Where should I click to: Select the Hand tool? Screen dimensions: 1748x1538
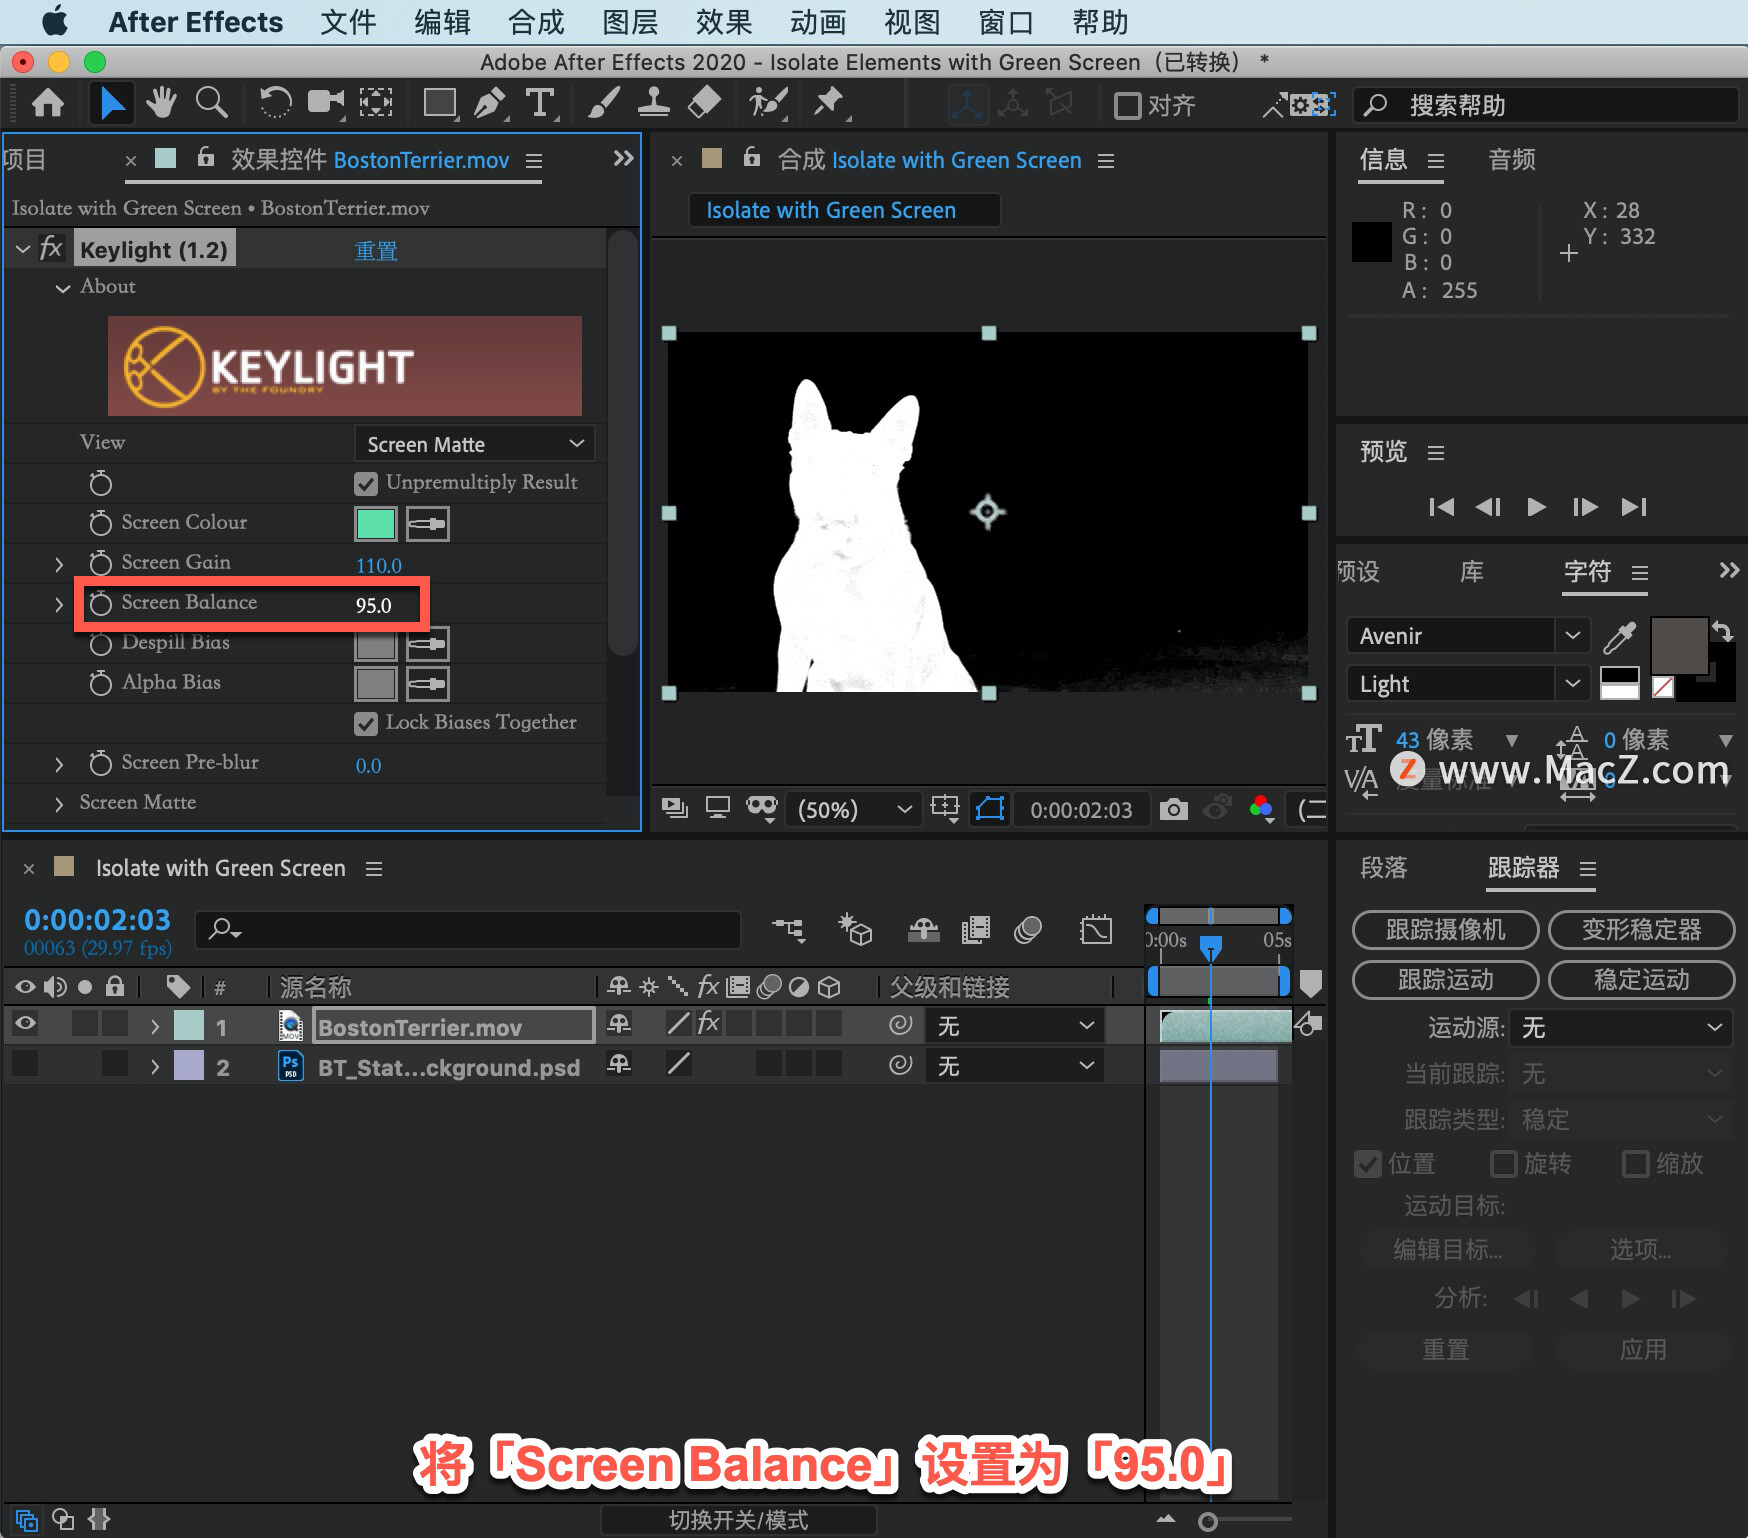(x=161, y=103)
